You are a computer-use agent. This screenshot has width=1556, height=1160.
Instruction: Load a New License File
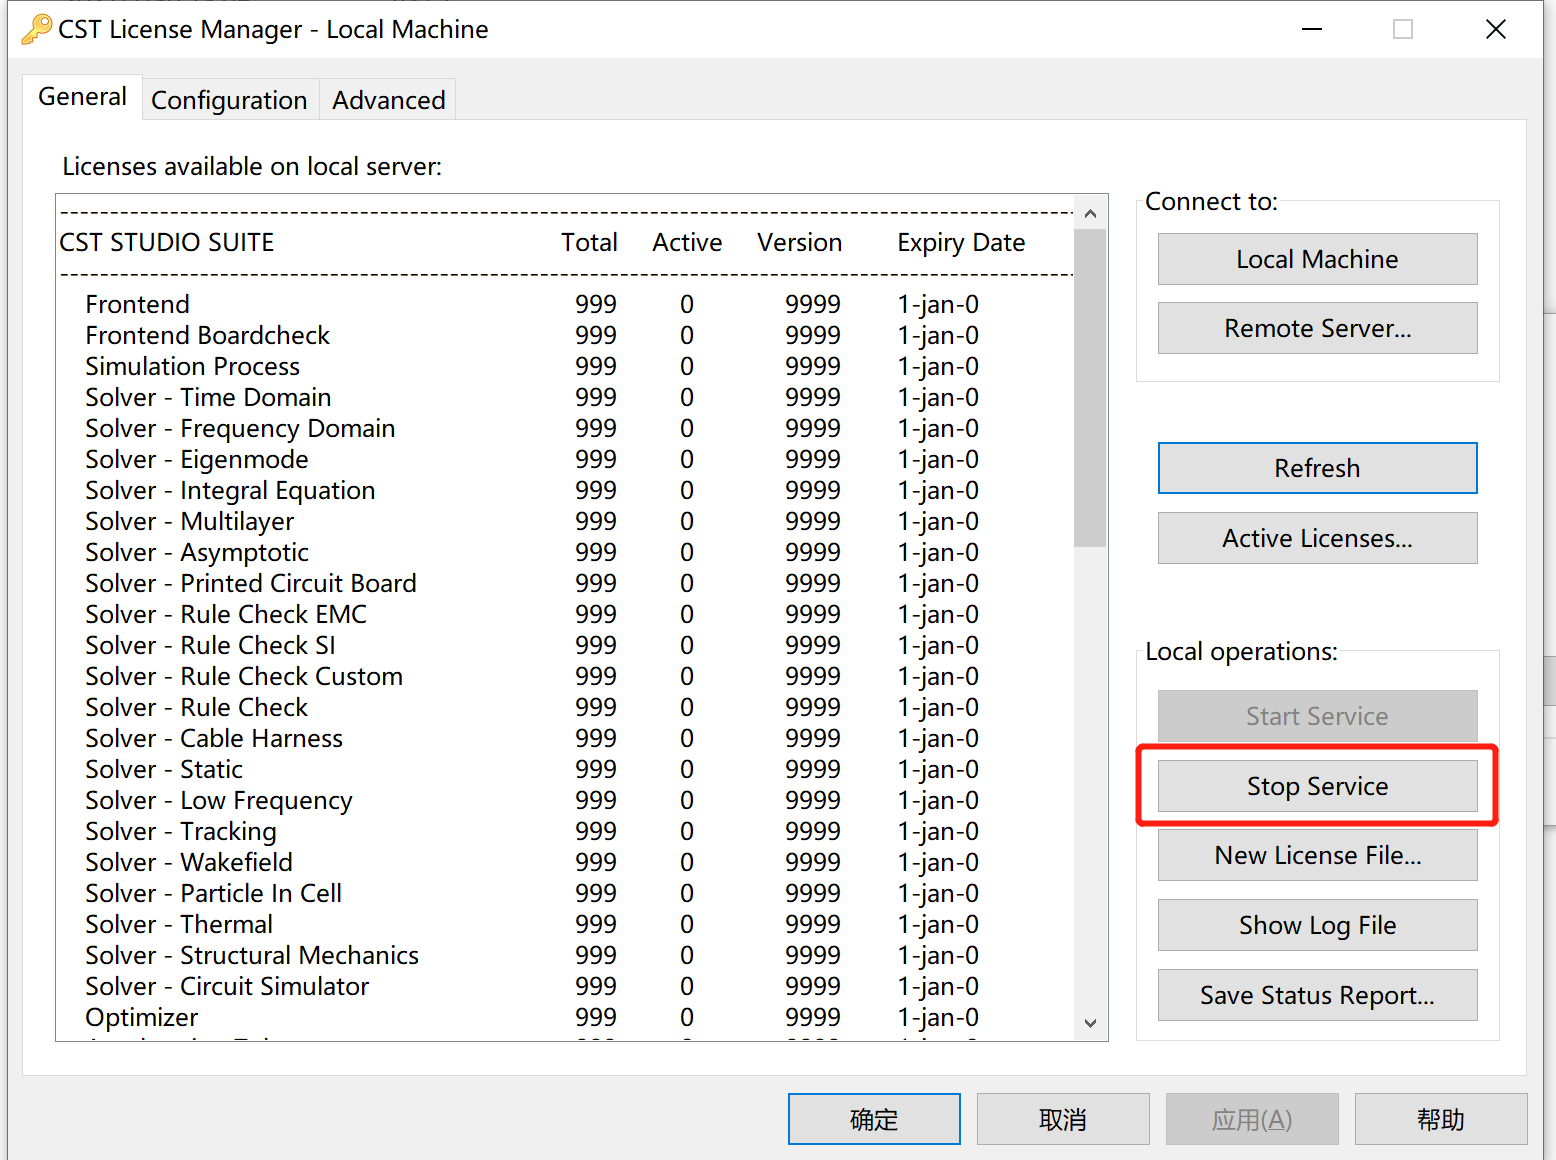point(1316,855)
